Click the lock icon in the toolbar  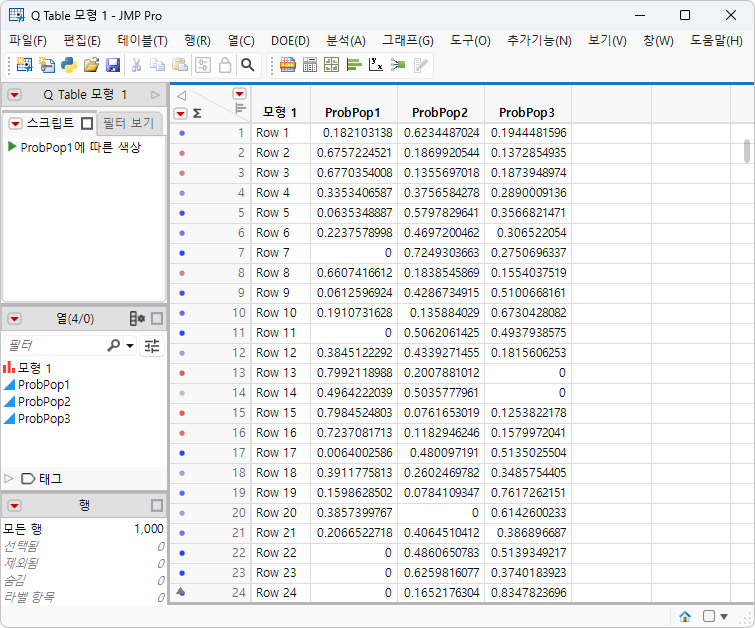[x=225, y=65]
